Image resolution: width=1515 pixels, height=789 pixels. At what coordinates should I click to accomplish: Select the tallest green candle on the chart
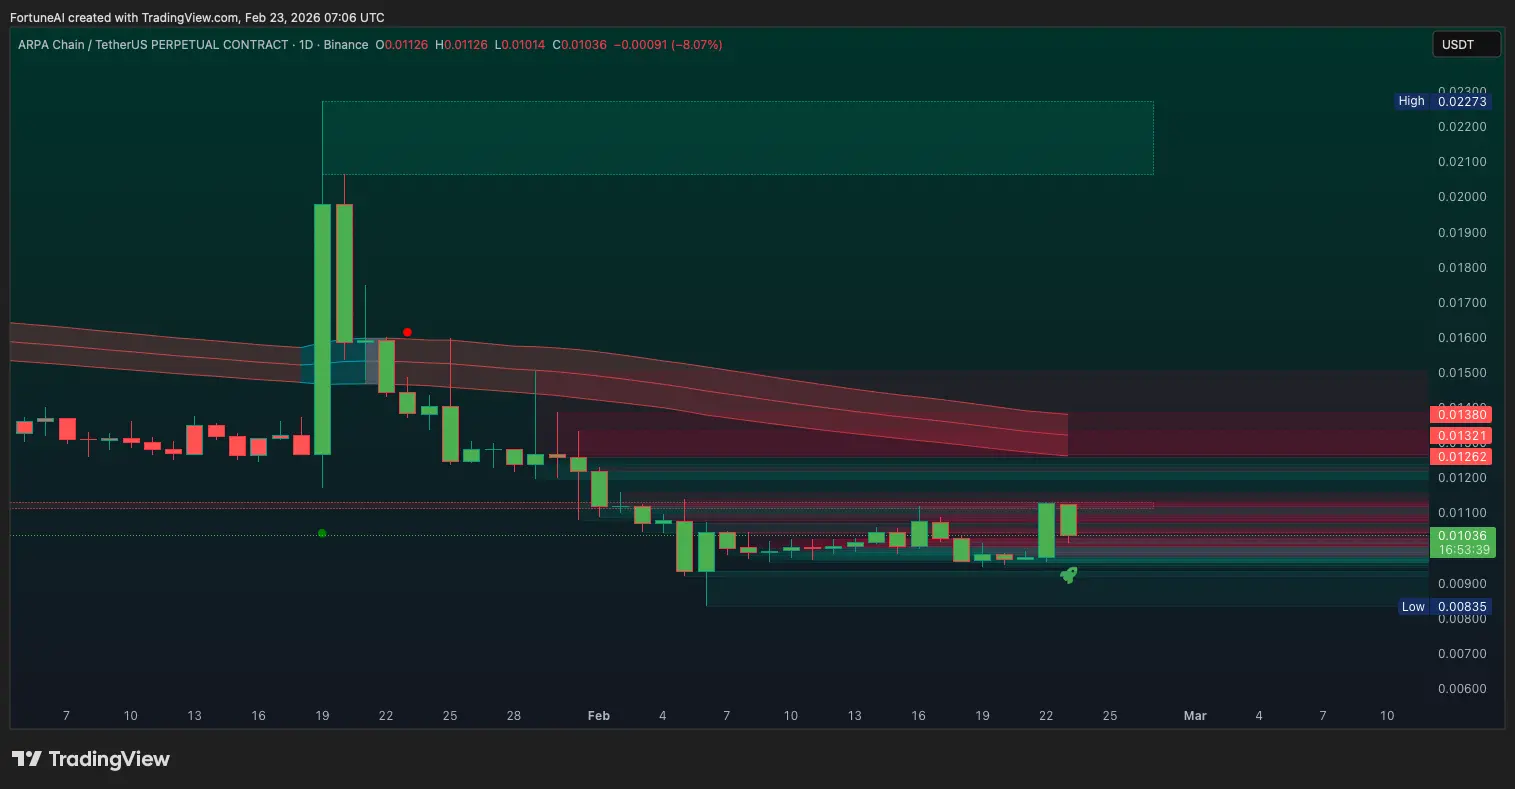point(322,329)
